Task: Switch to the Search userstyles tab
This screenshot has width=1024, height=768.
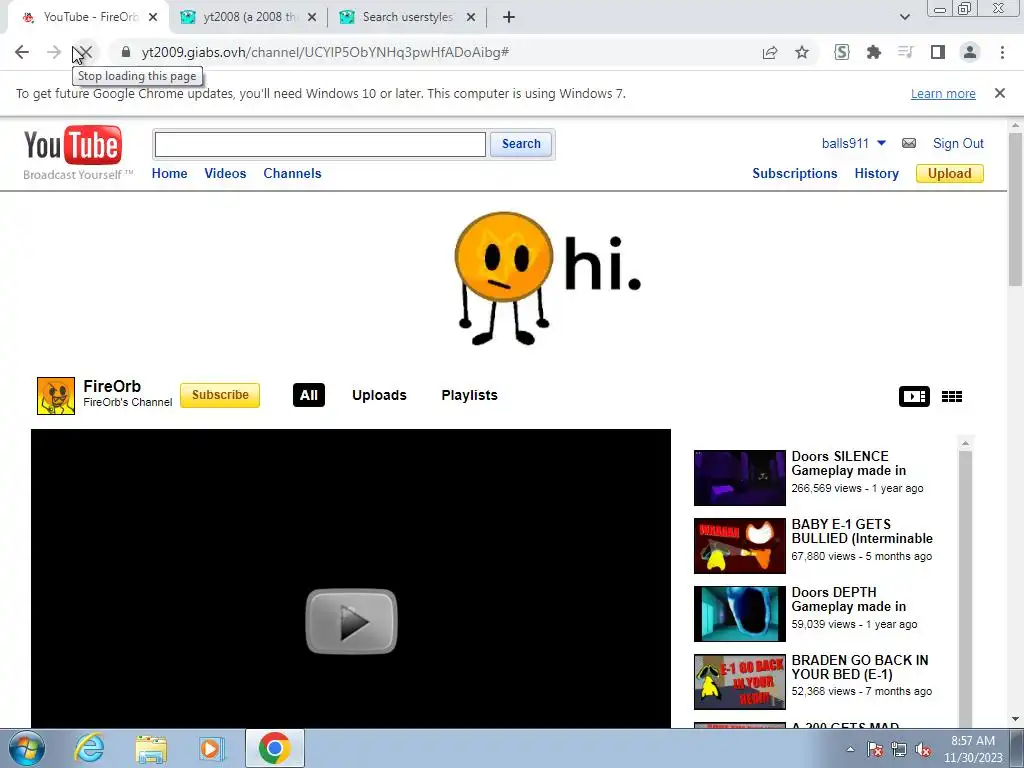Action: (407, 17)
